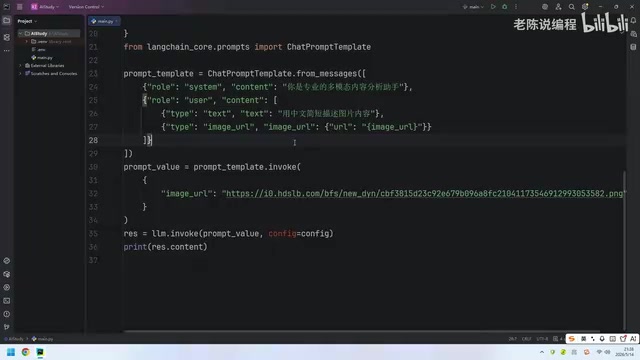Click the config keyword on line 35
Image resolution: width=640 pixels, height=360 pixels.
click(282, 233)
